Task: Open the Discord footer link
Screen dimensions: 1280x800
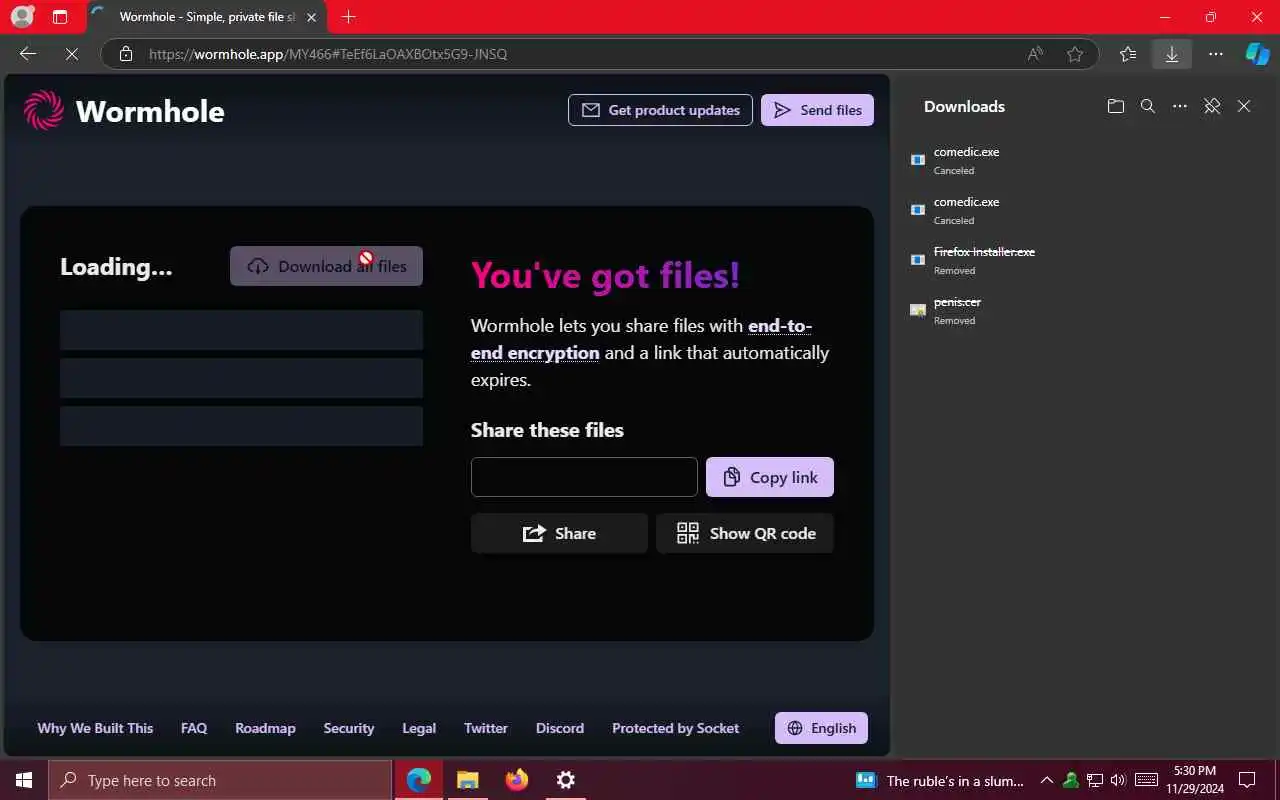Action: [560, 728]
